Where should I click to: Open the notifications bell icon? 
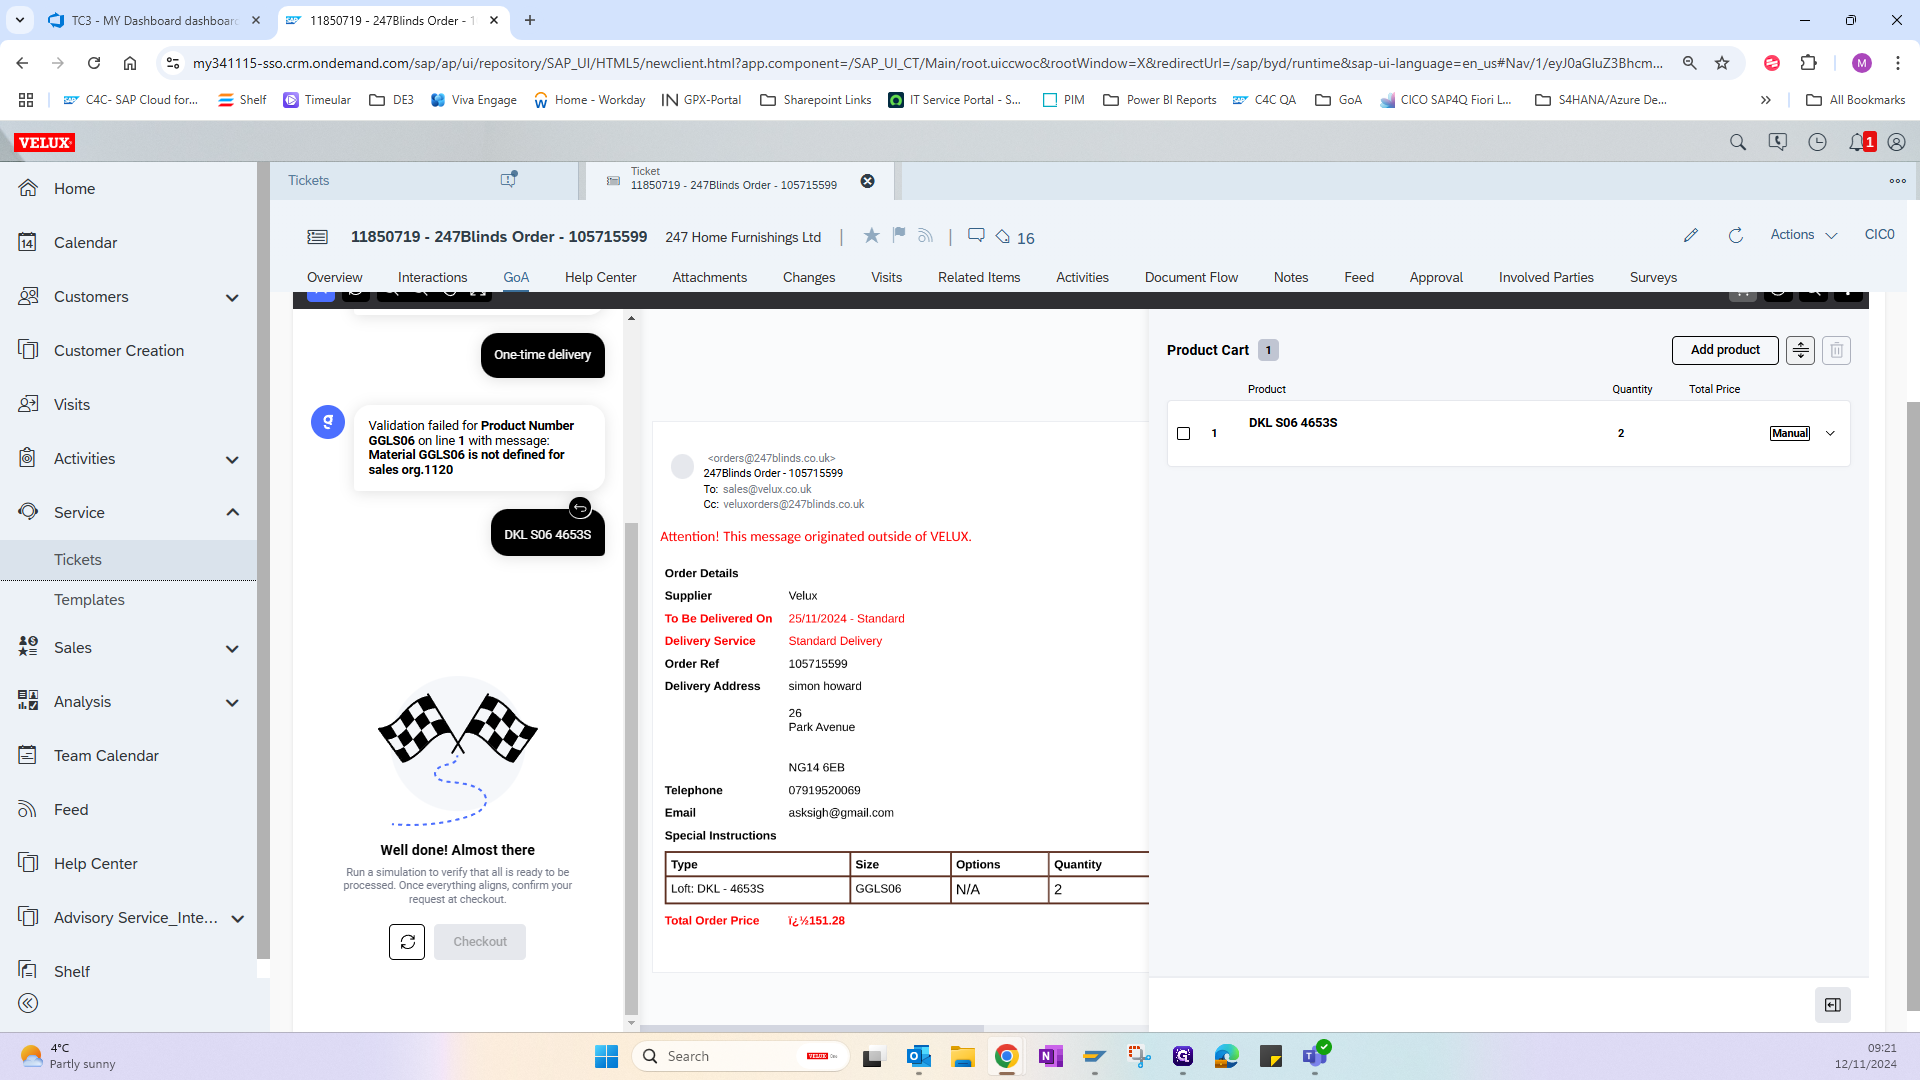click(x=1857, y=142)
